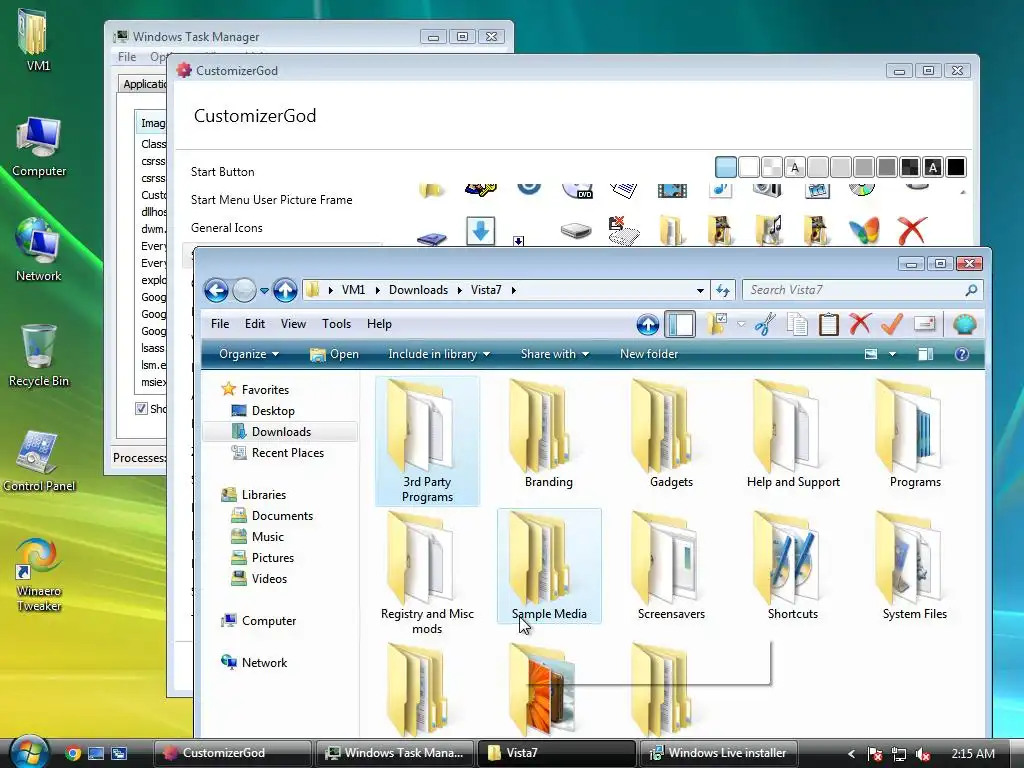Open the File menu in the explorer
Image resolution: width=1024 pixels, height=768 pixels.
[220, 324]
